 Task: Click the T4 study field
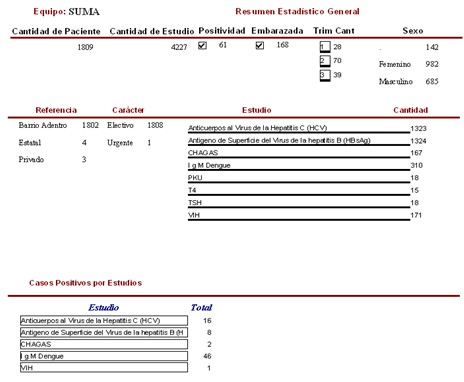(299, 191)
